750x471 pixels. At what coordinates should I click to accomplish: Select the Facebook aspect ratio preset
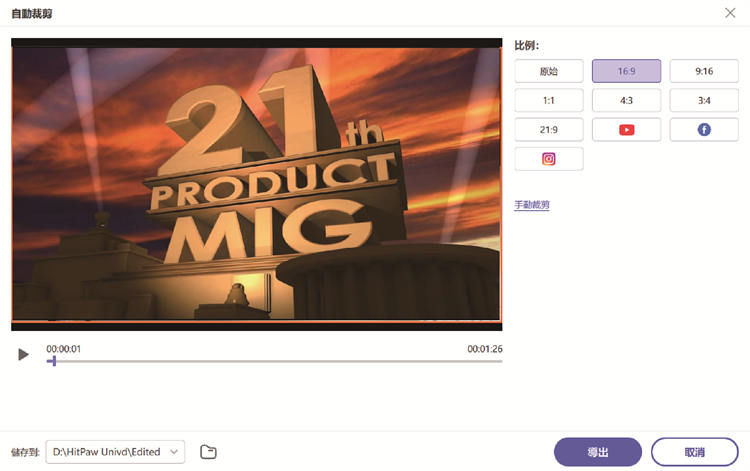tap(704, 129)
